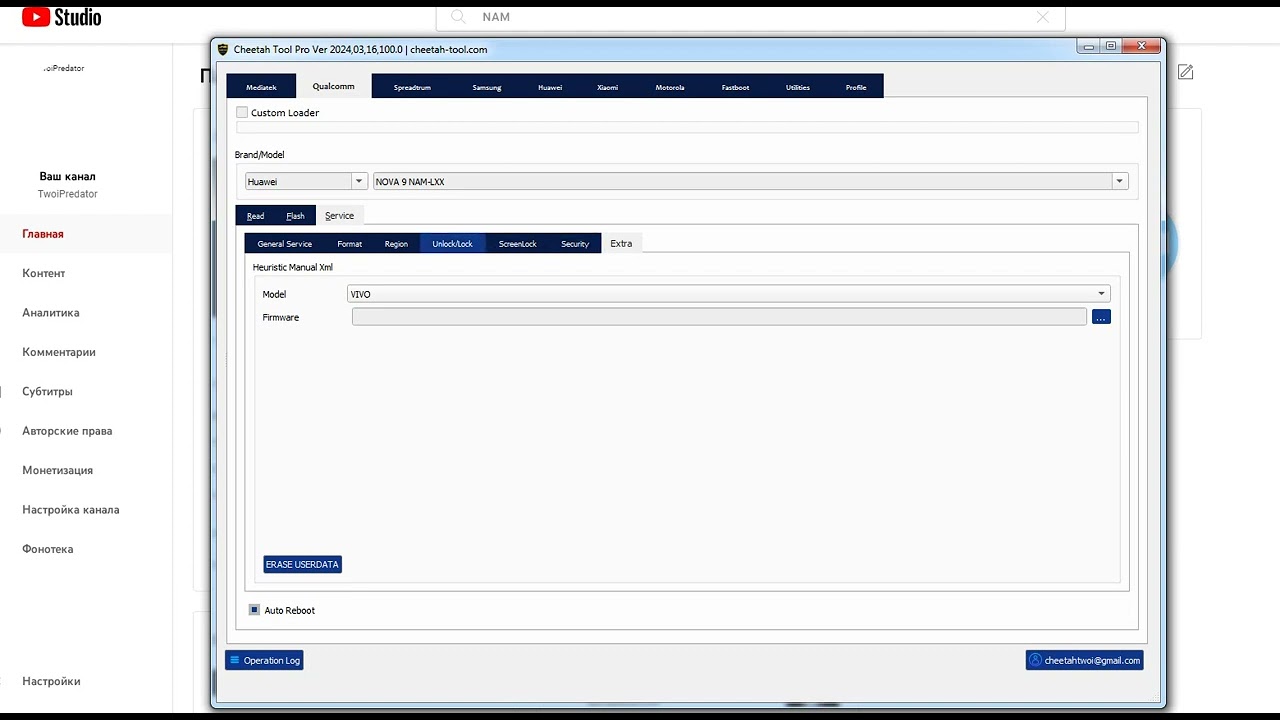Enable the Custom Loader checkbox
This screenshot has width=1280, height=720.
coord(242,113)
